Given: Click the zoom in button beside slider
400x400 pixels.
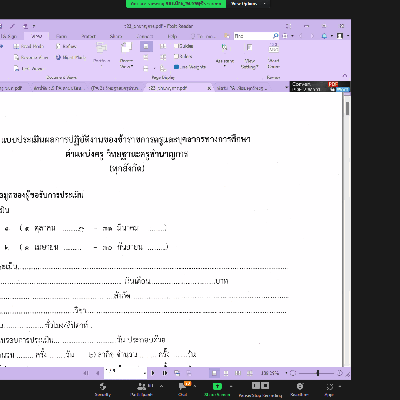Looking at the screenshot, I should (340, 373).
